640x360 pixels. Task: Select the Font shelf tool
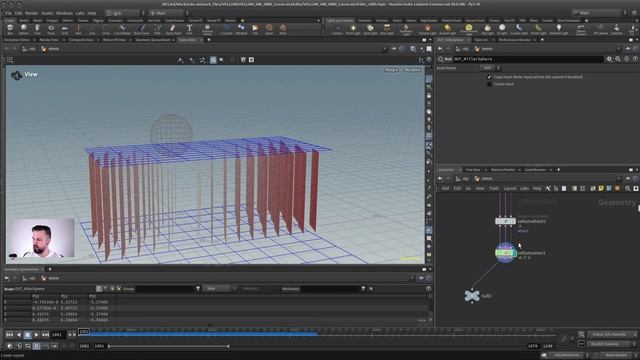tap(189, 29)
